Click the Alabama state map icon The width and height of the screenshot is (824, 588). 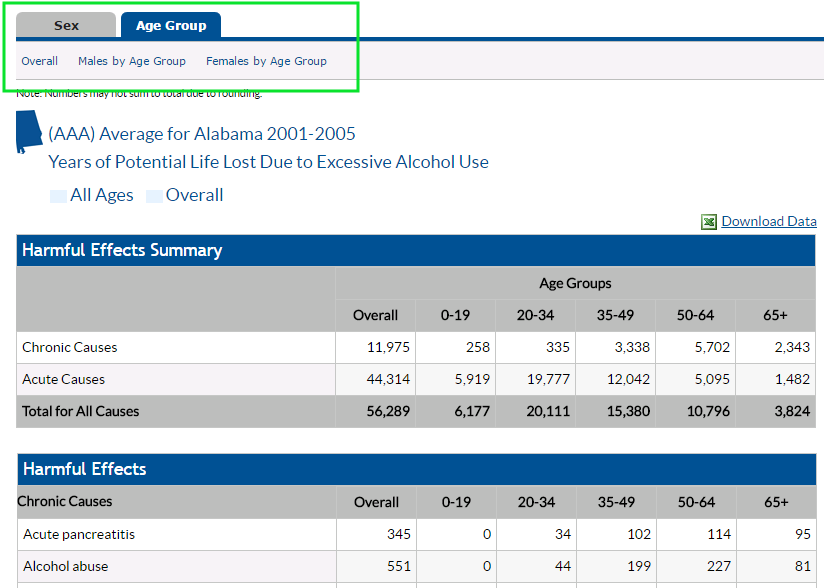[28, 131]
